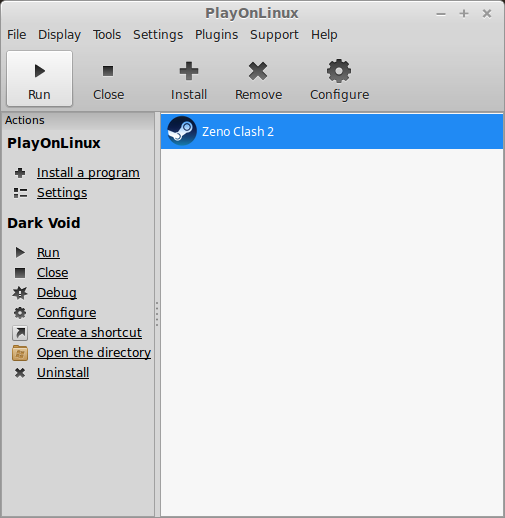Open Configure via the toolbar gear icon
505x518 pixels.
339,71
